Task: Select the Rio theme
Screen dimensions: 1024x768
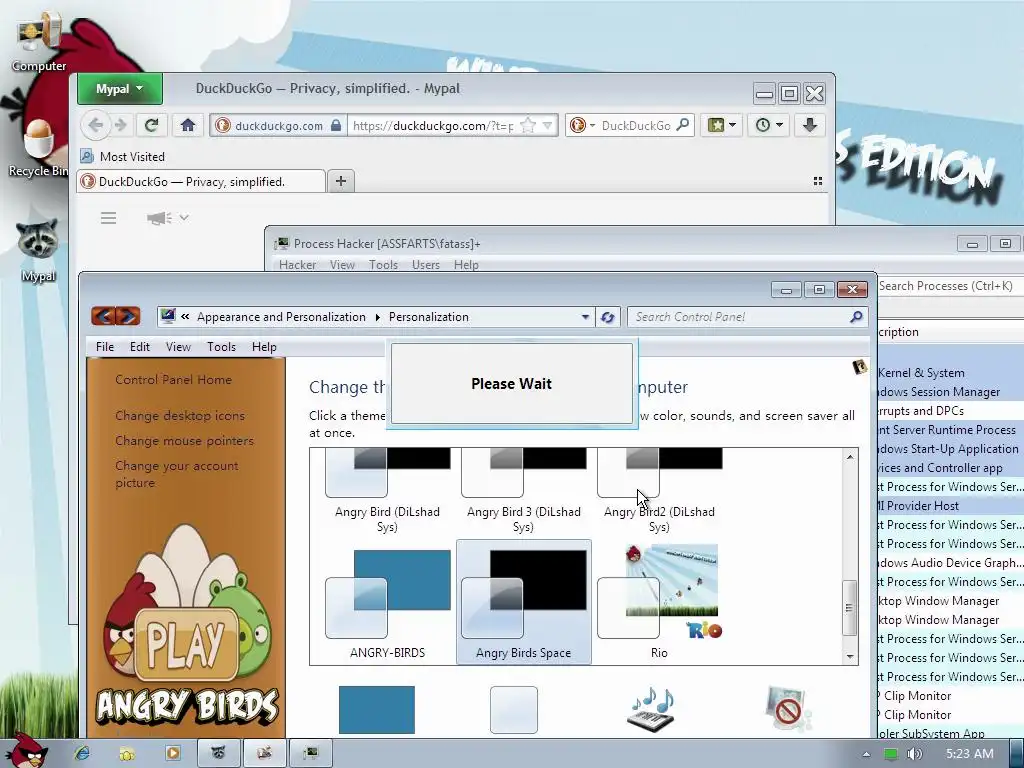Action: coord(660,603)
